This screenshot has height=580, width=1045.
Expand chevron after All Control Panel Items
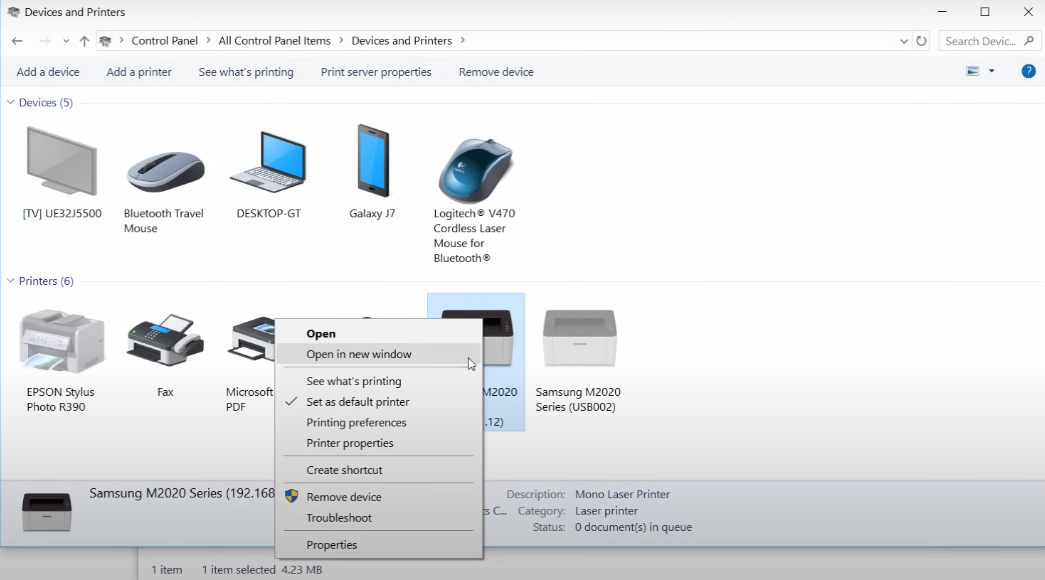[x=341, y=41]
